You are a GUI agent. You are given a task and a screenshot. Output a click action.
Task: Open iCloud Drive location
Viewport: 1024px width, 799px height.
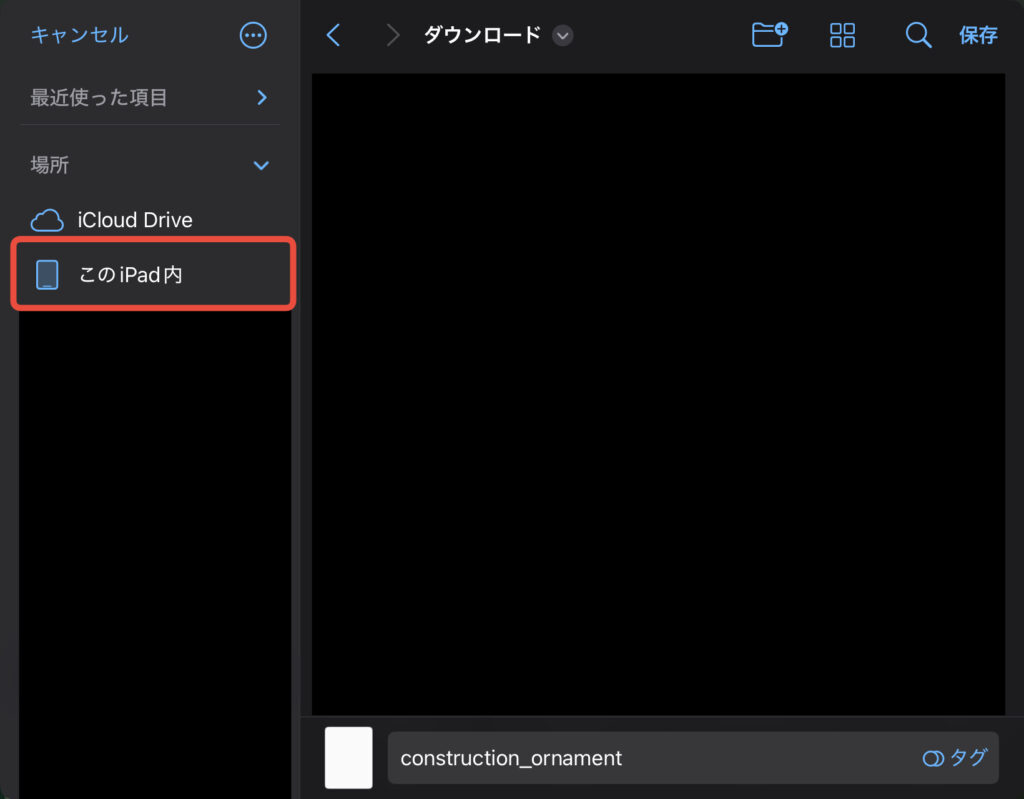135,220
